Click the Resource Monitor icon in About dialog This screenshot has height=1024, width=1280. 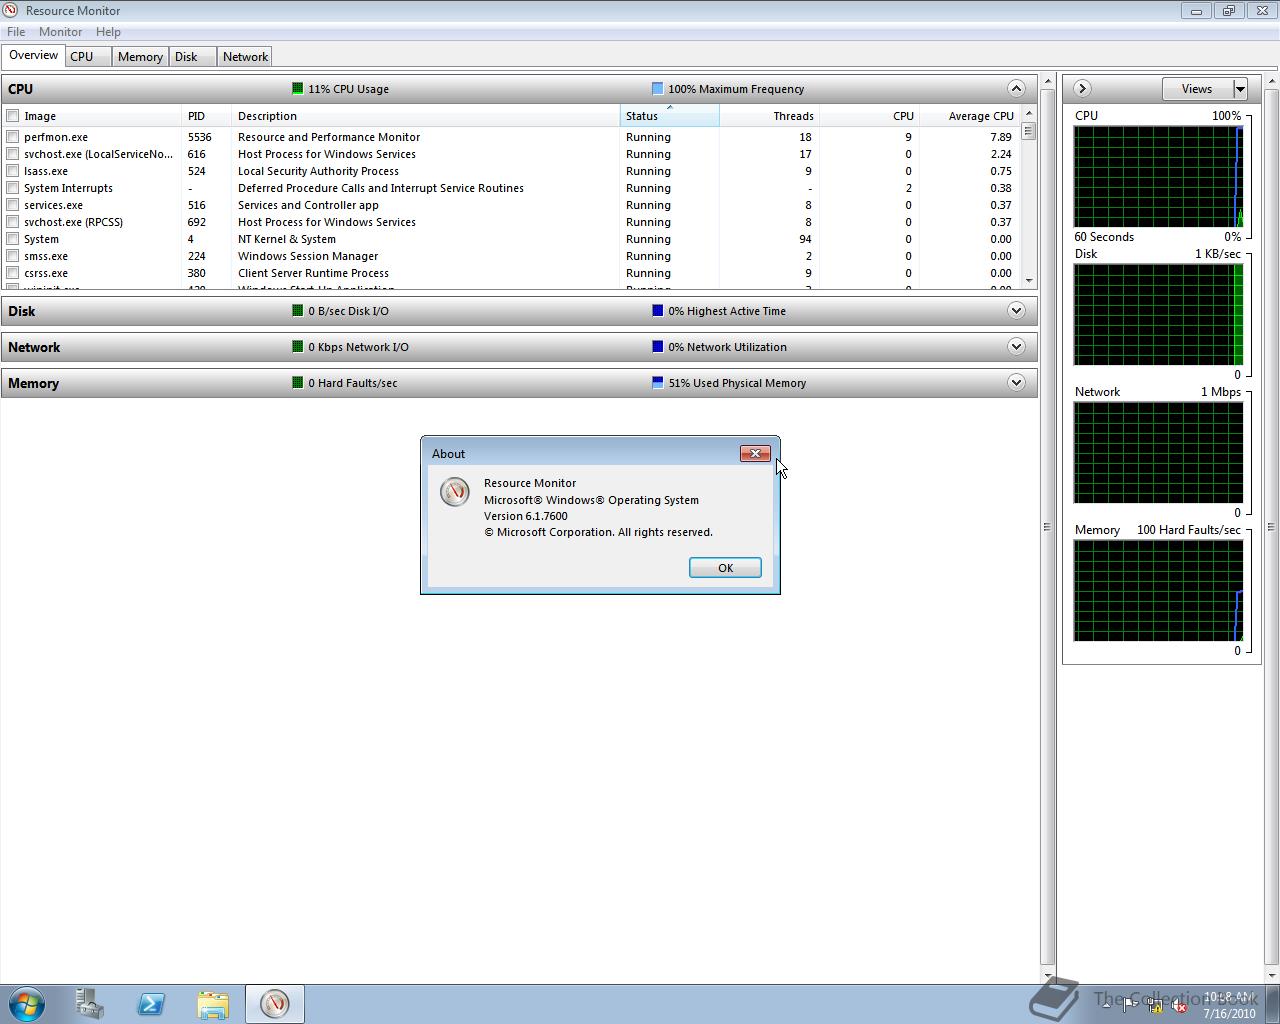tap(455, 492)
